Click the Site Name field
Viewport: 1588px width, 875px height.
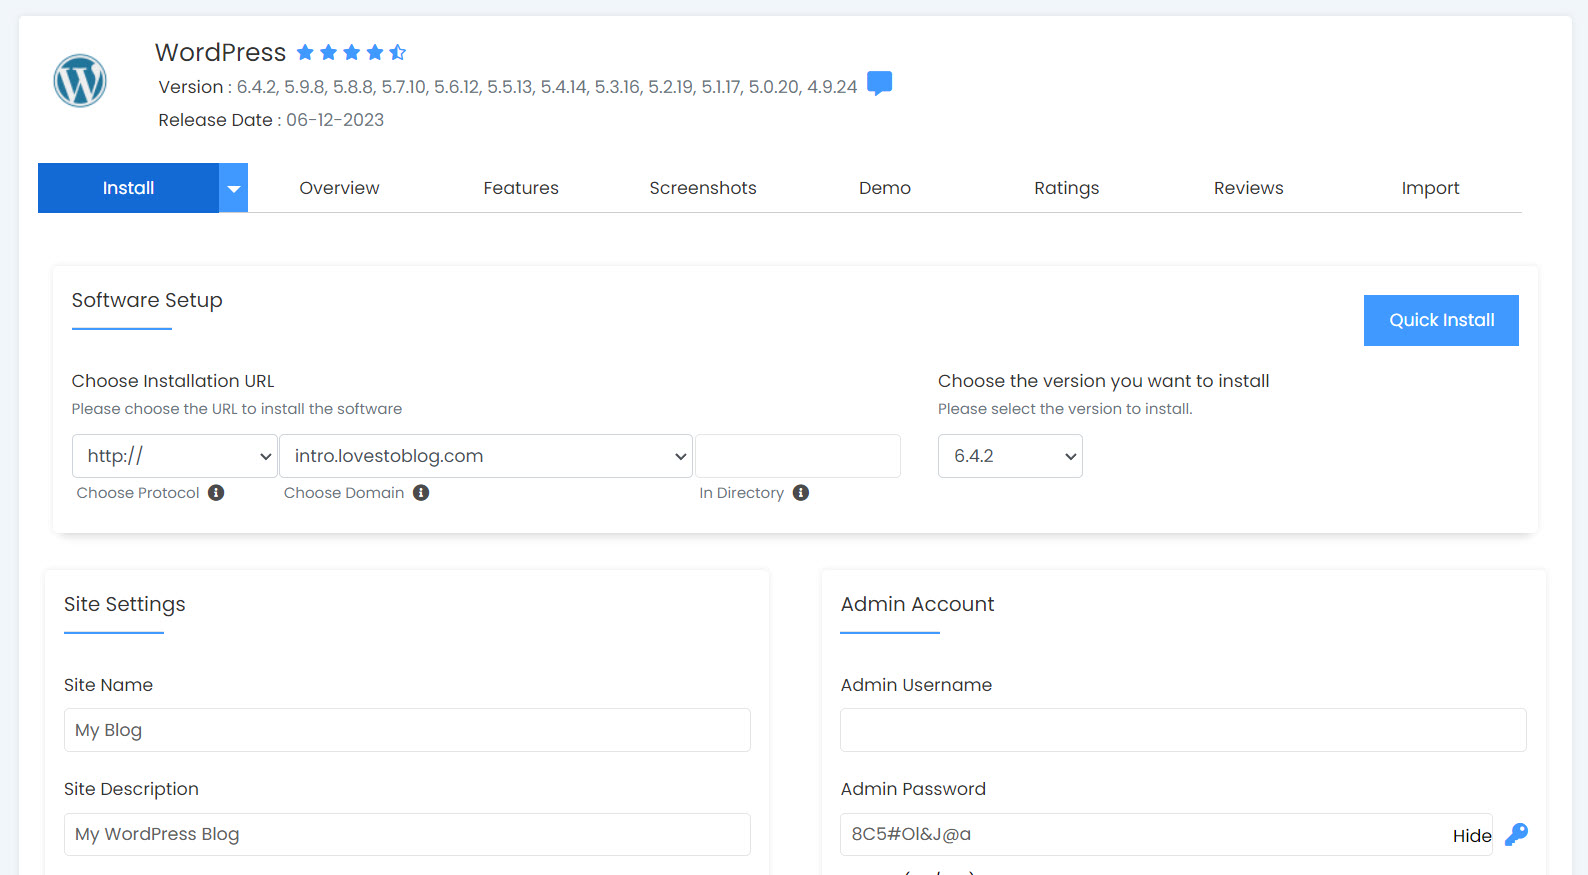click(x=407, y=730)
